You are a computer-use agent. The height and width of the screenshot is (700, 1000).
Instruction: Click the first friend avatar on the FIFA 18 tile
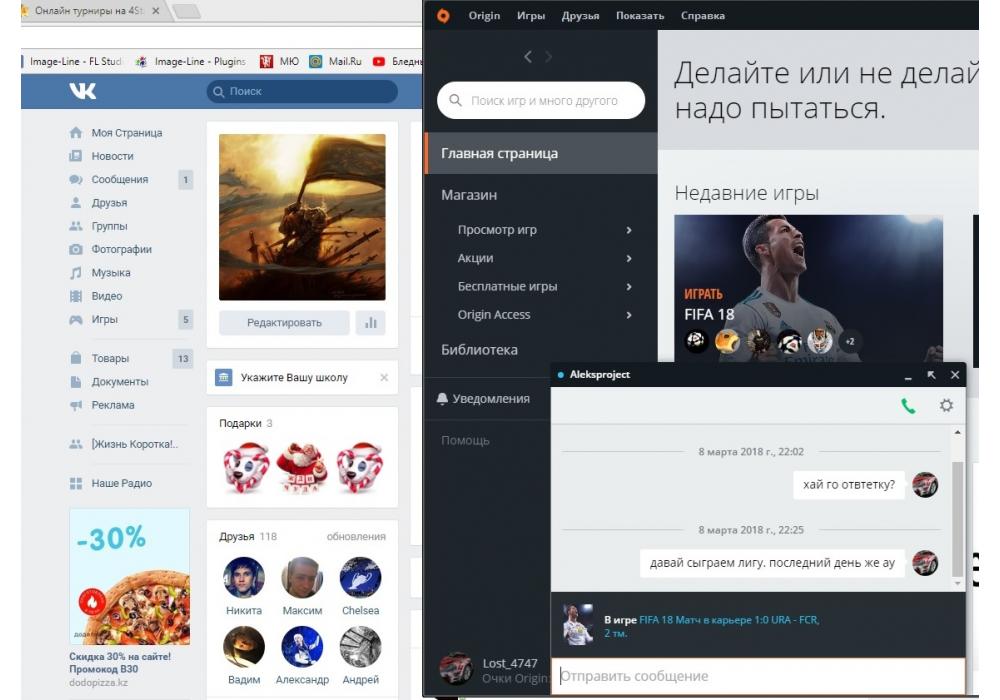pyautogui.click(x=696, y=342)
